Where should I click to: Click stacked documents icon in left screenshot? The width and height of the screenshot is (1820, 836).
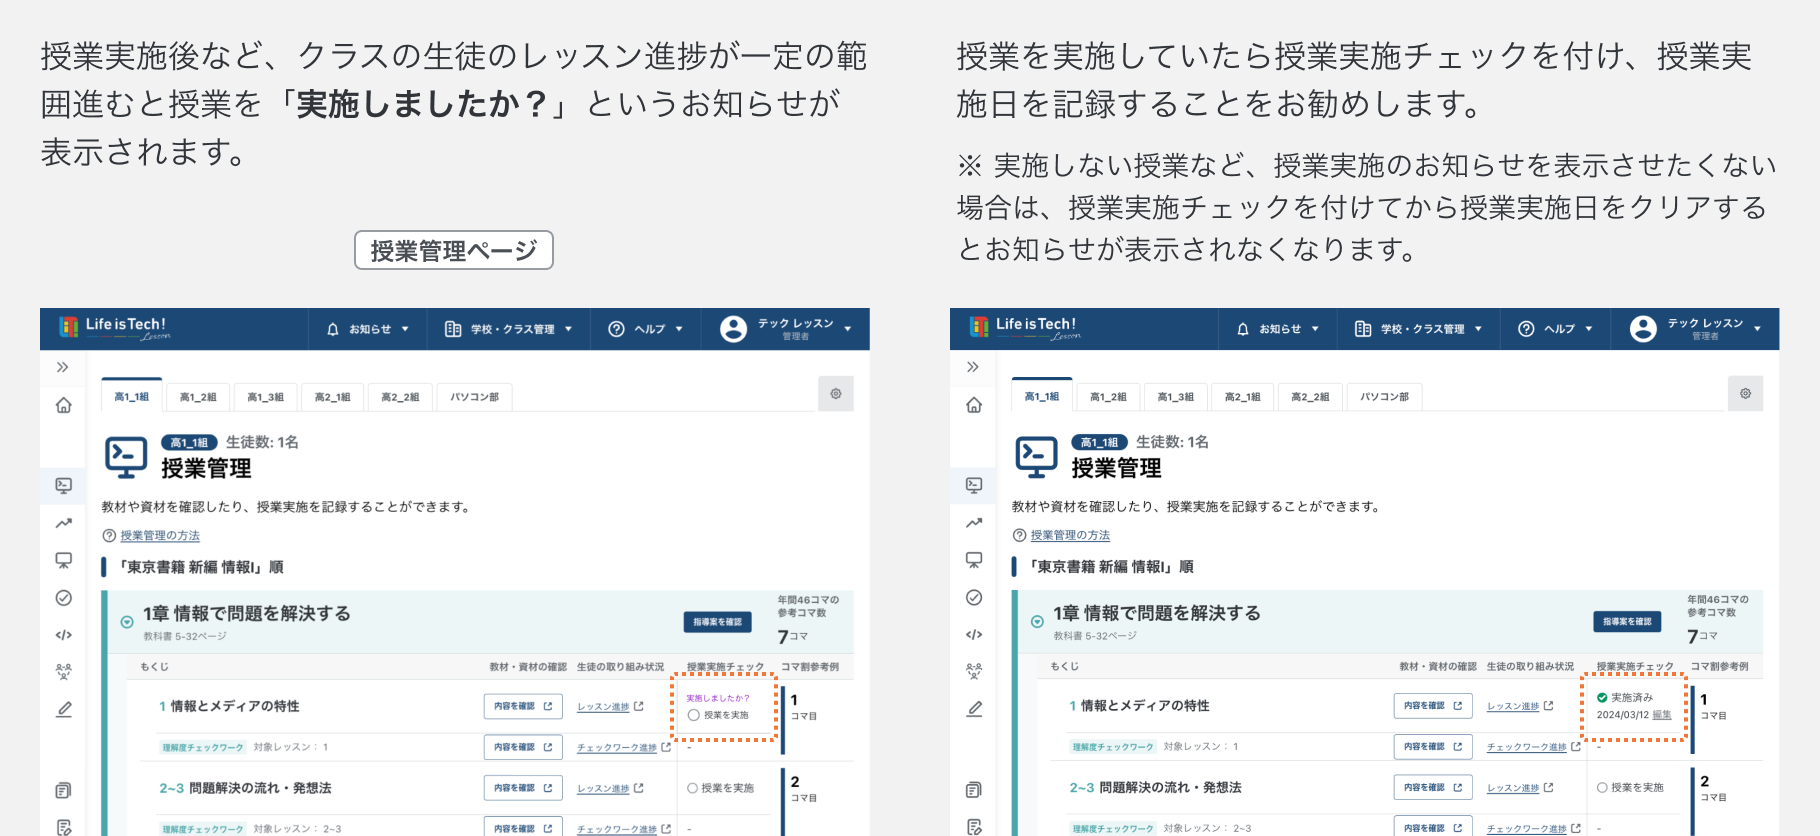pyautogui.click(x=63, y=790)
